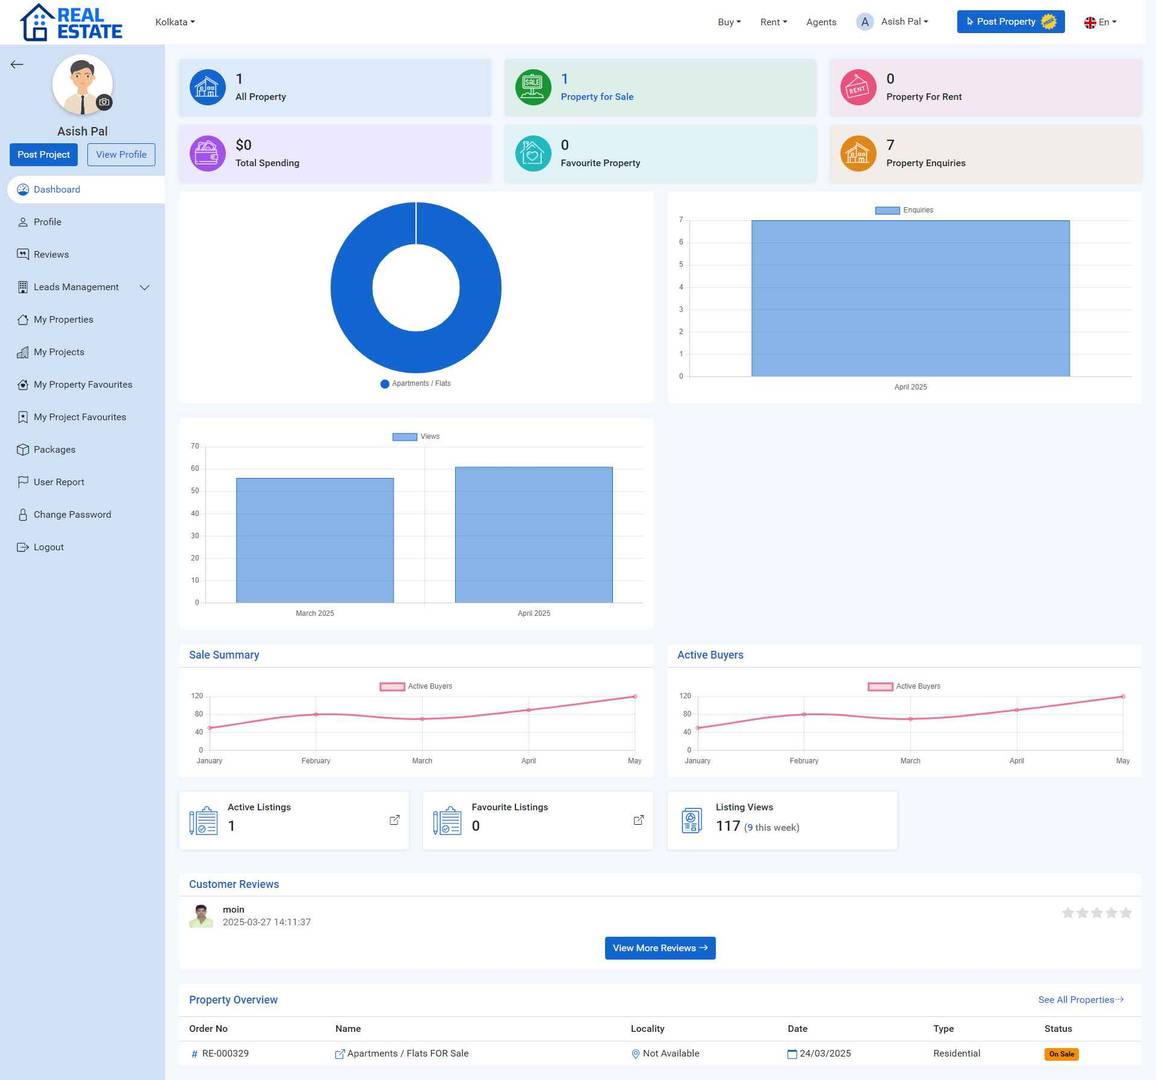Toggle the Views legend in chart
Viewport: 1156px width, 1080px height.
[416, 437]
